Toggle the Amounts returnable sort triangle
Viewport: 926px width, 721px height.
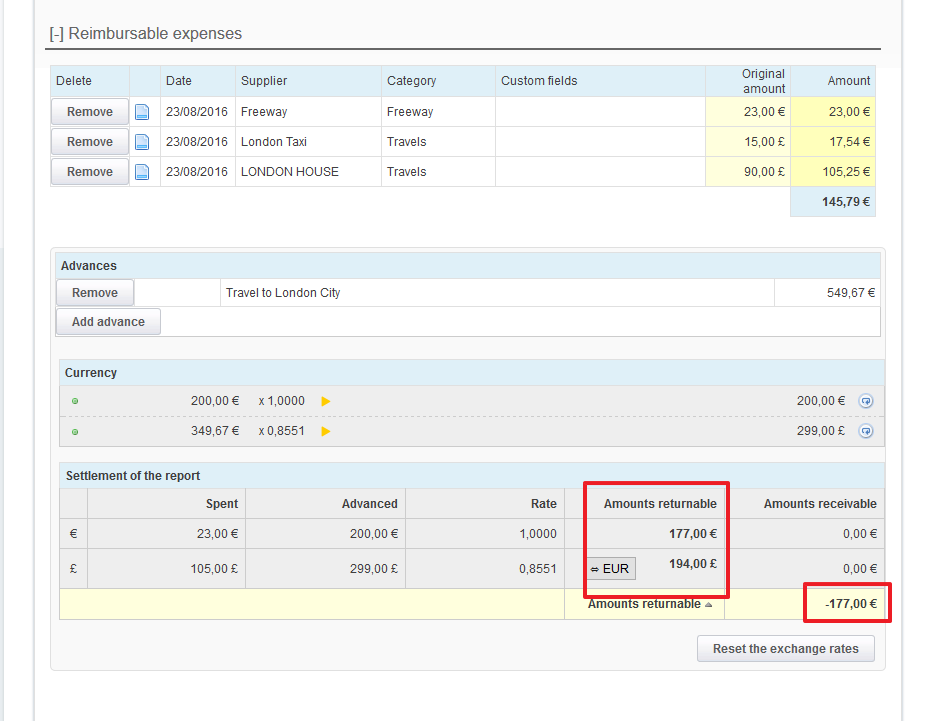pyautogui.click(x=708, y=605)
